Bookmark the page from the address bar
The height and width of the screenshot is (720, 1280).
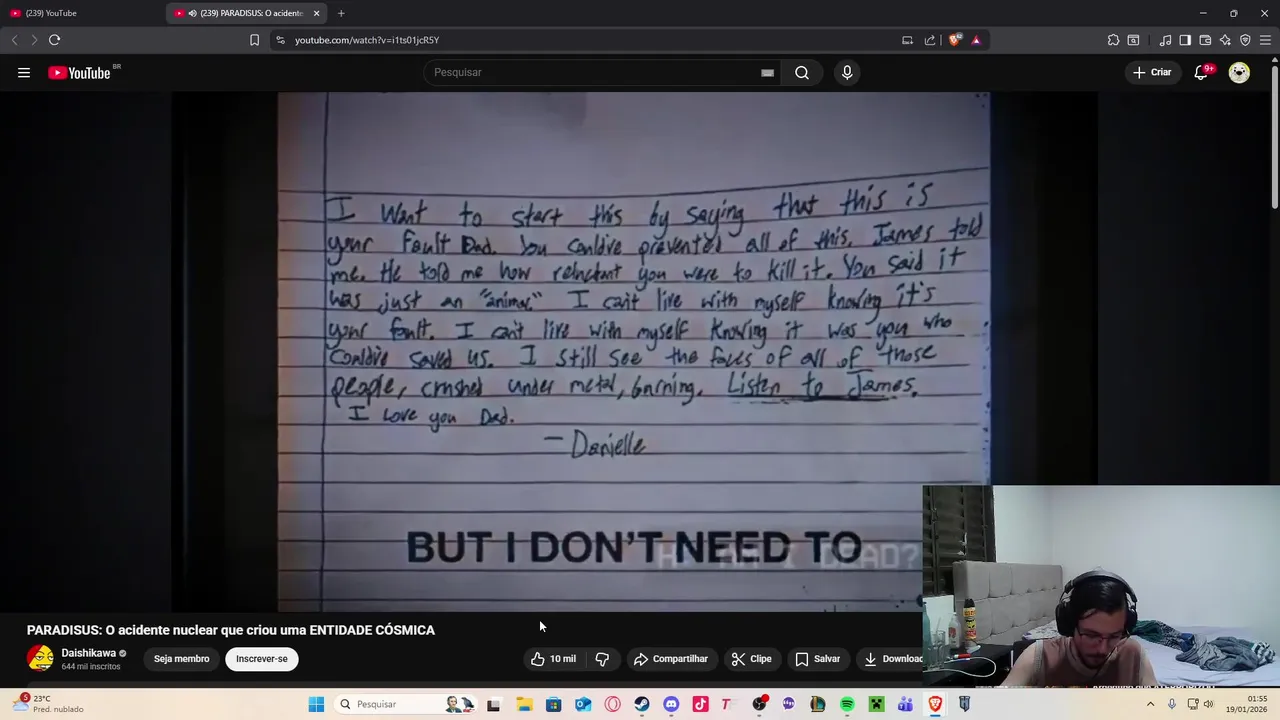[254, 40]
